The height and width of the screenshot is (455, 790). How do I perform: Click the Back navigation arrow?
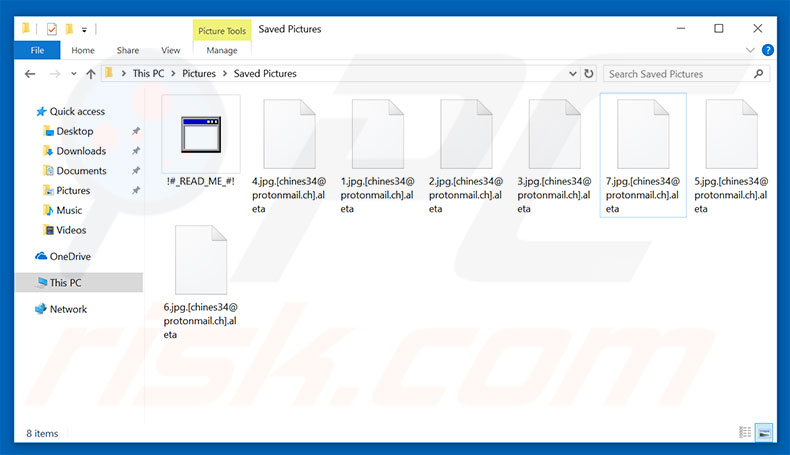(30, 74)
